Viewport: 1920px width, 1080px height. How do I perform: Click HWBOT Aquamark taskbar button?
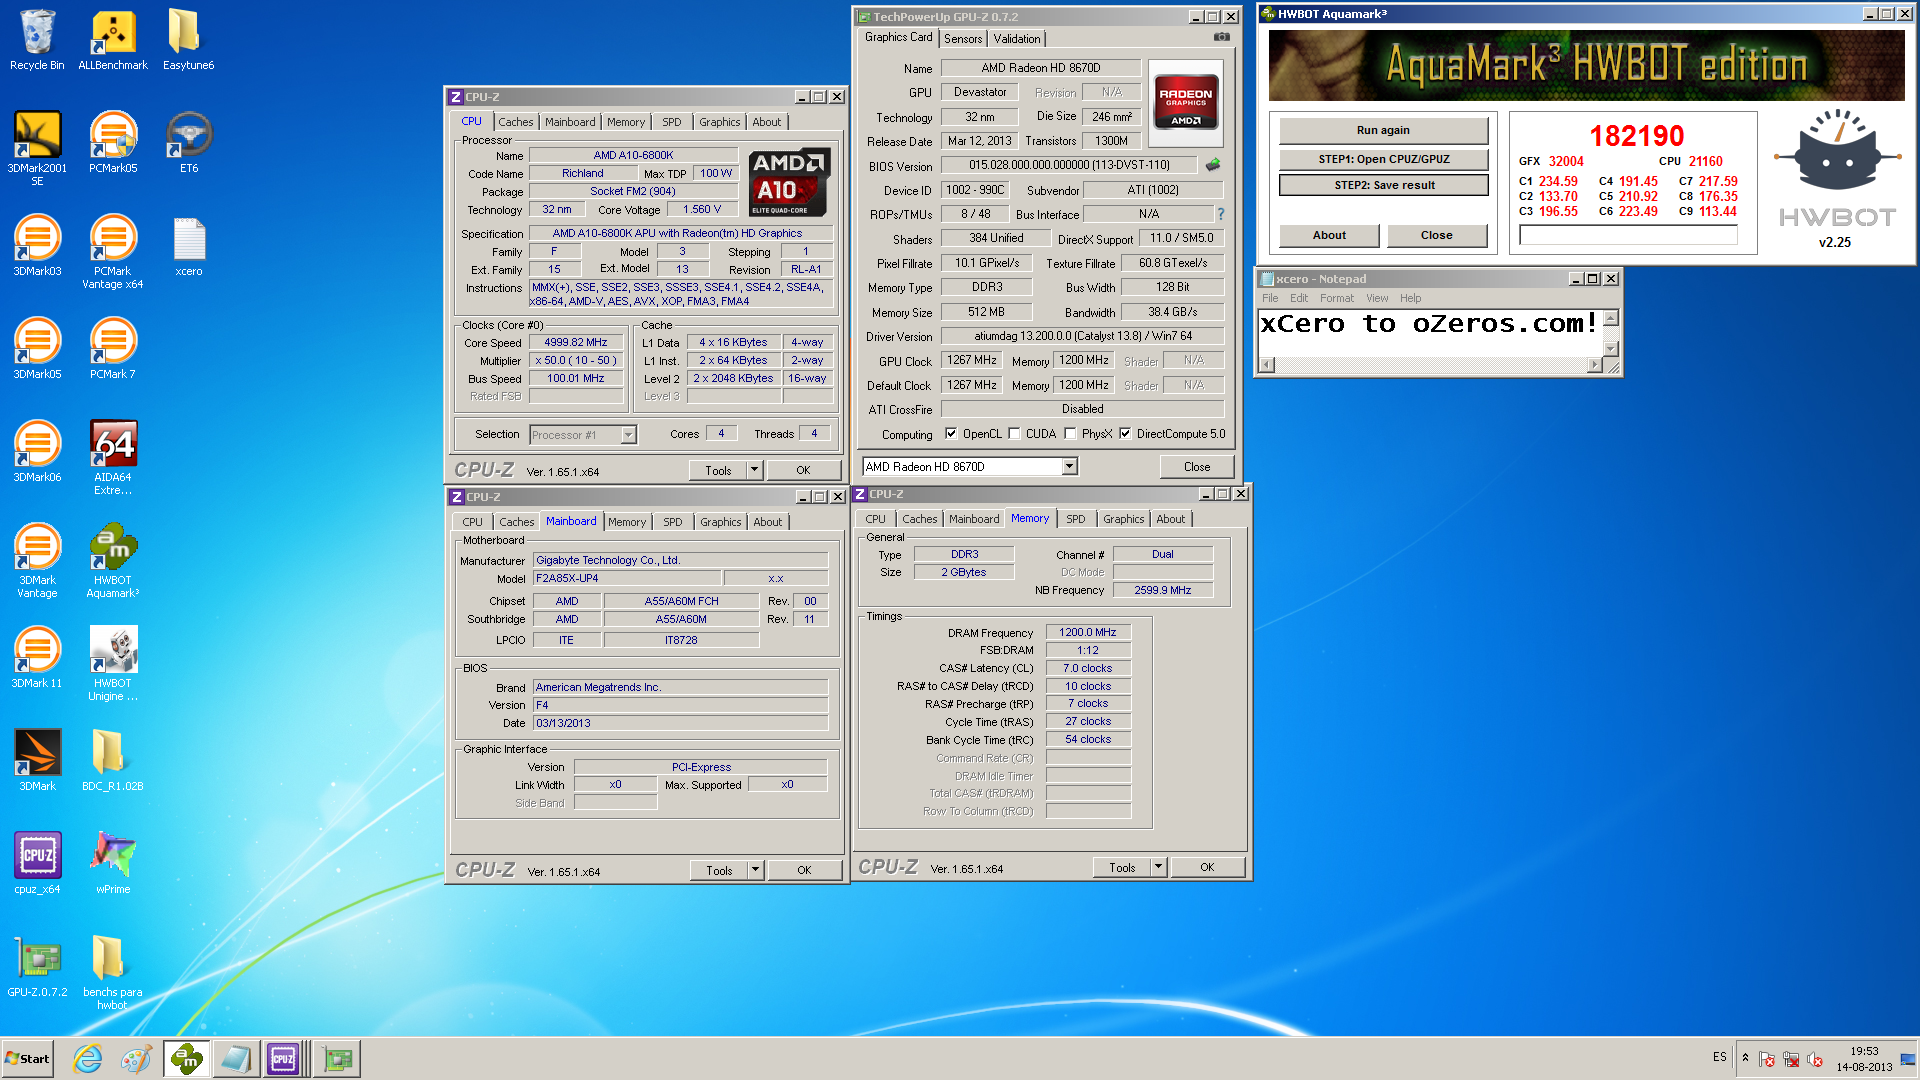(x=187, y=1059)
